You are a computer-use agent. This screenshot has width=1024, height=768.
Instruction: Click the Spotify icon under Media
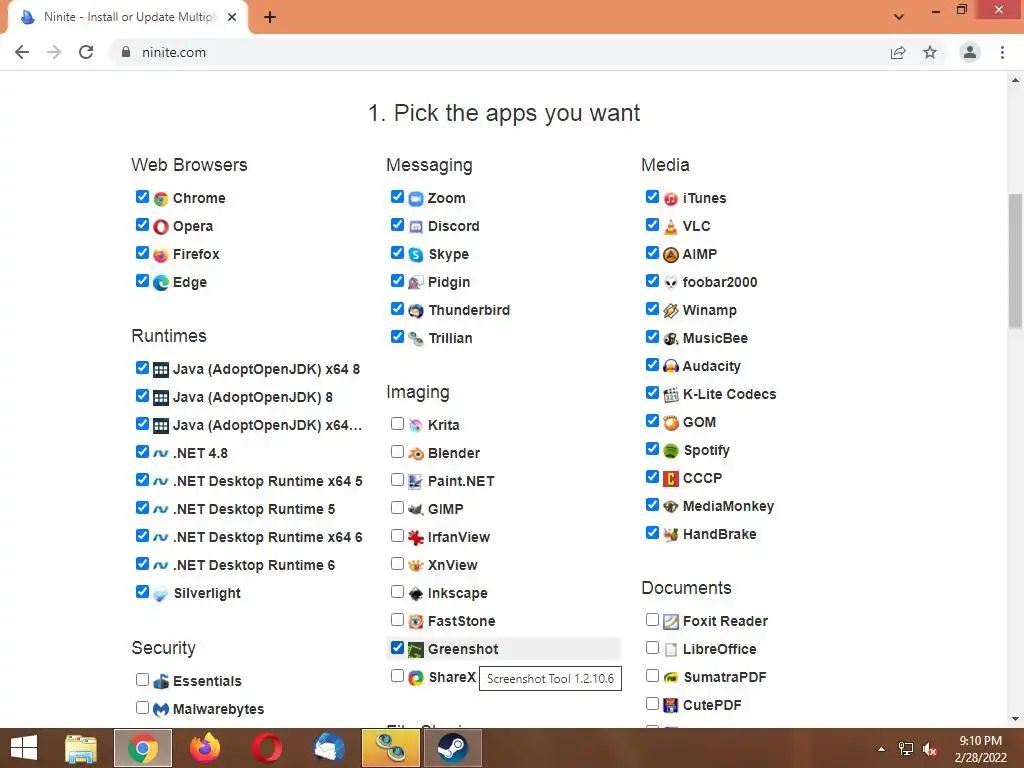click(671, 451)
